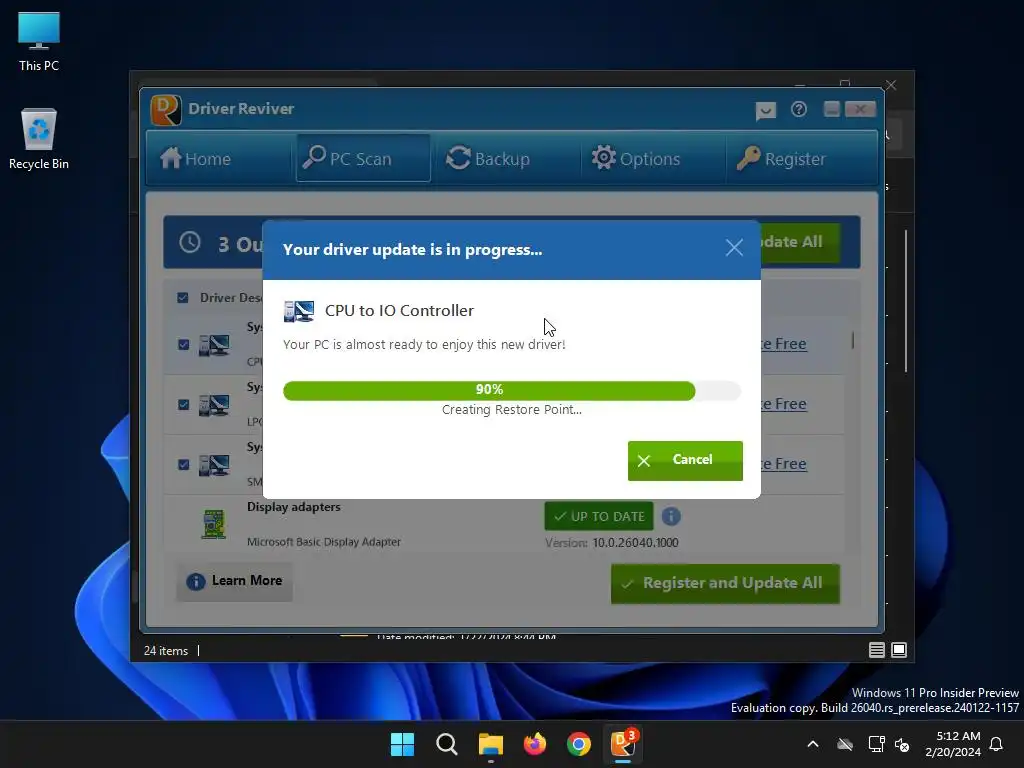The height and width of the screenshot is (768, 1024).
Task: Toggle the Driver Description select-all checkbox
Action: point(183,298)
